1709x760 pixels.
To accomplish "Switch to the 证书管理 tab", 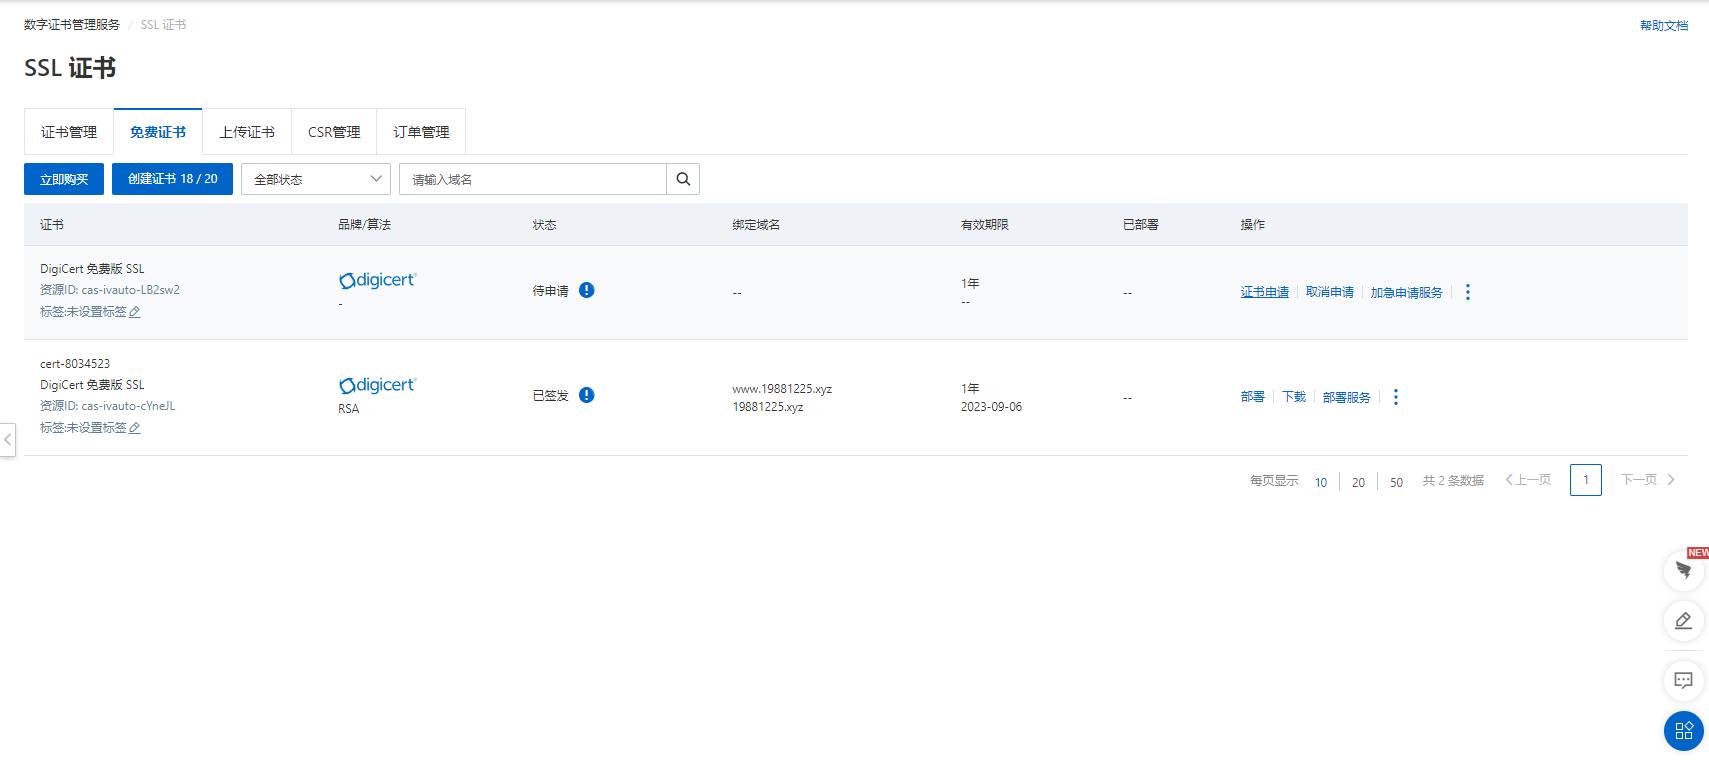I will [x=69, y=132].
